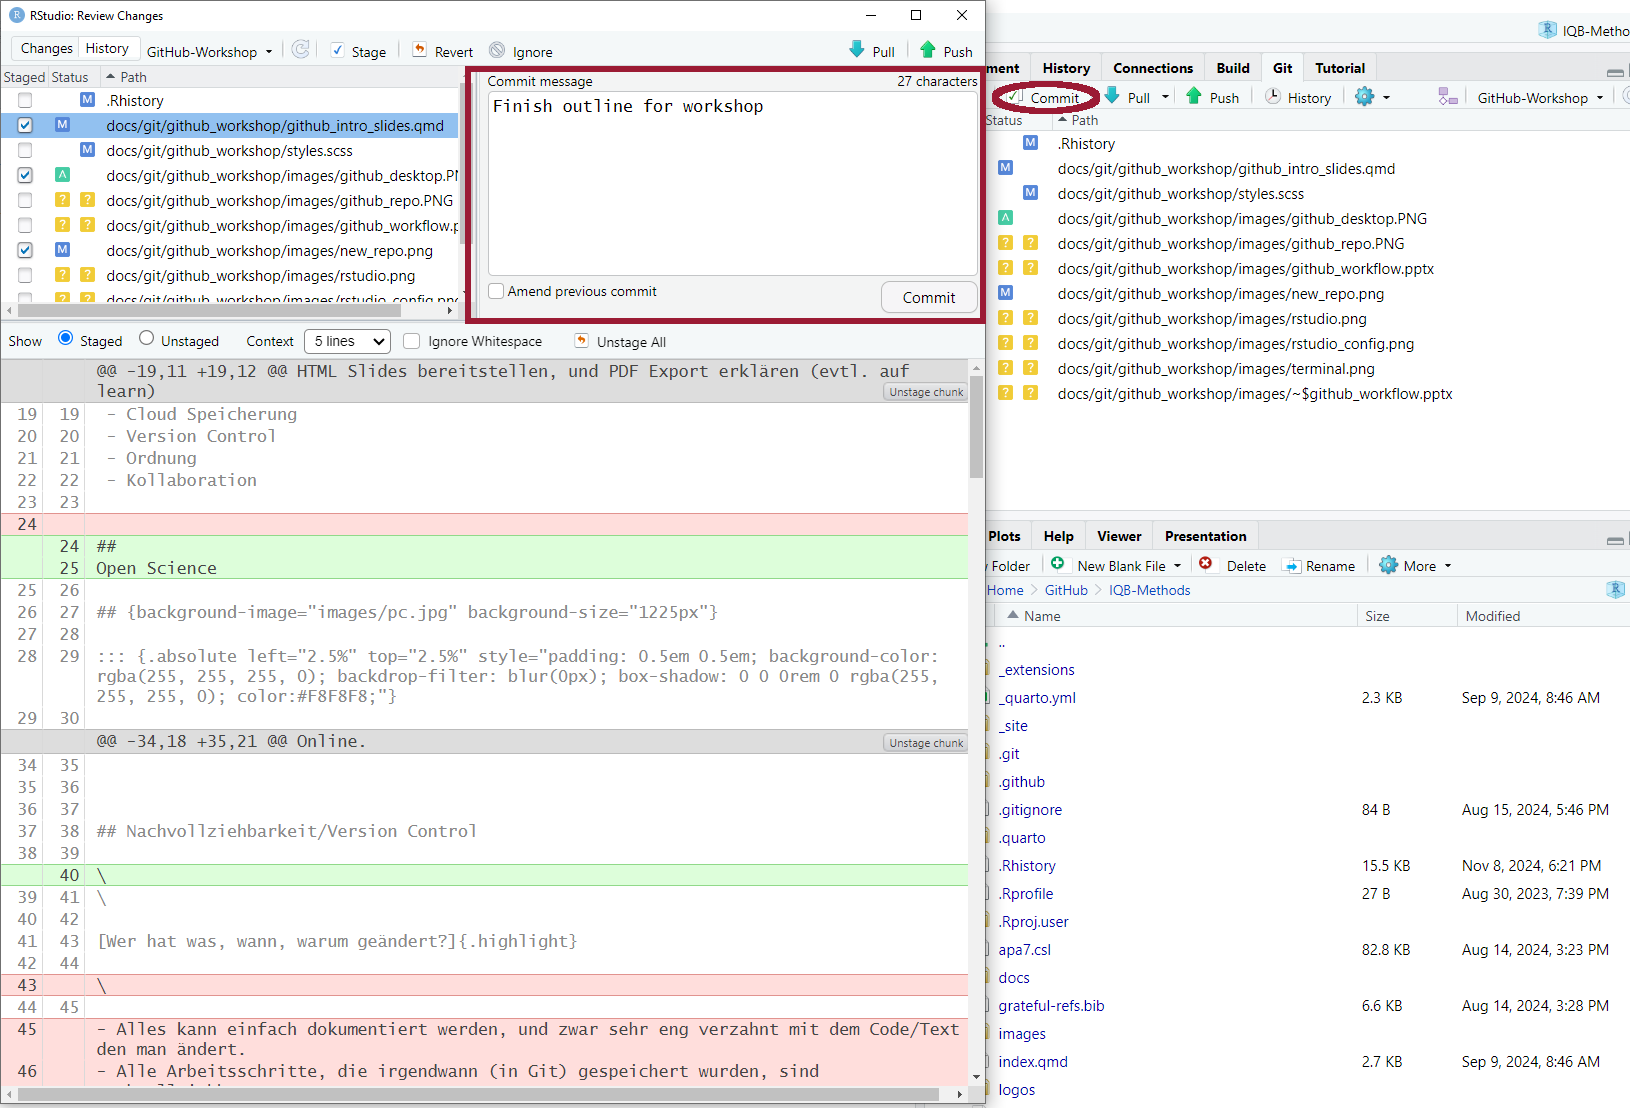This screenshot has height=1108, width=1630.
Task: Stage the .Rhistory file checkbox
Action: tap(25, 101)
